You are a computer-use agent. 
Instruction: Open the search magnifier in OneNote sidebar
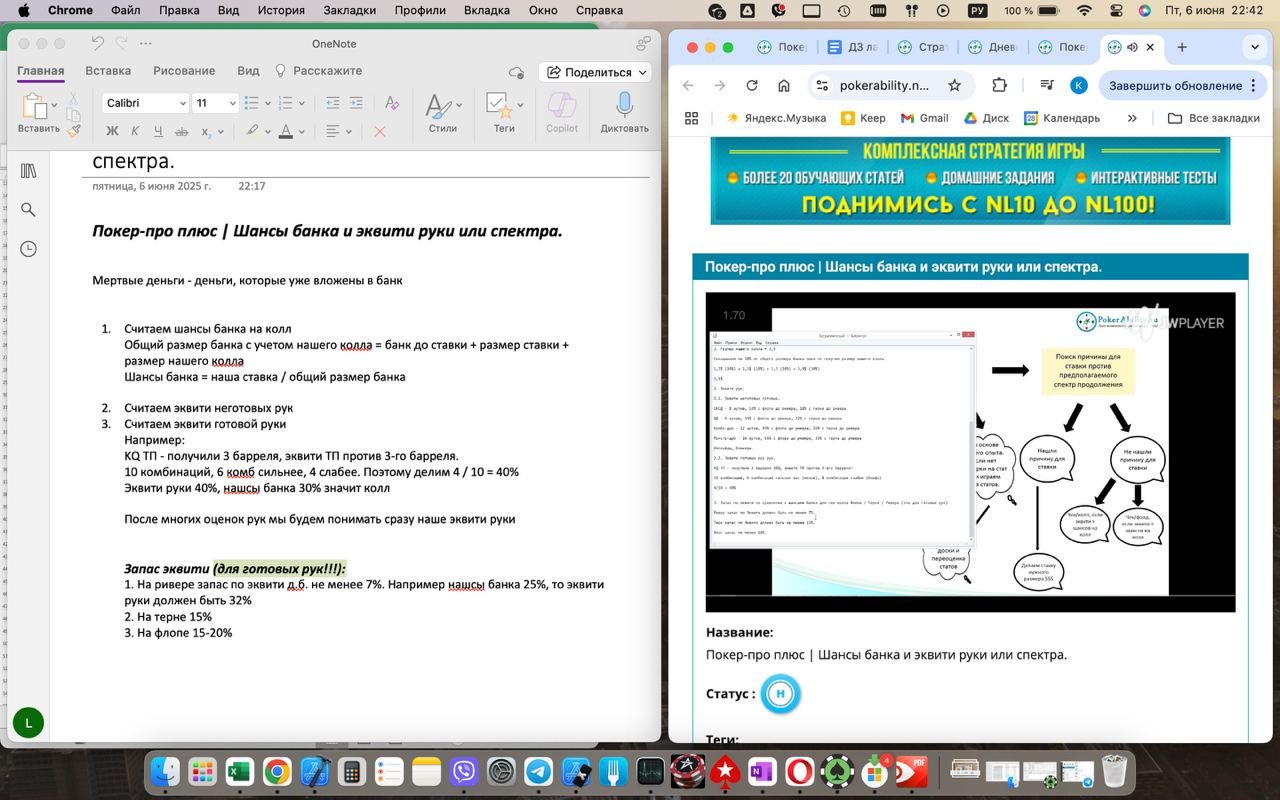click(x=28, y=210)
